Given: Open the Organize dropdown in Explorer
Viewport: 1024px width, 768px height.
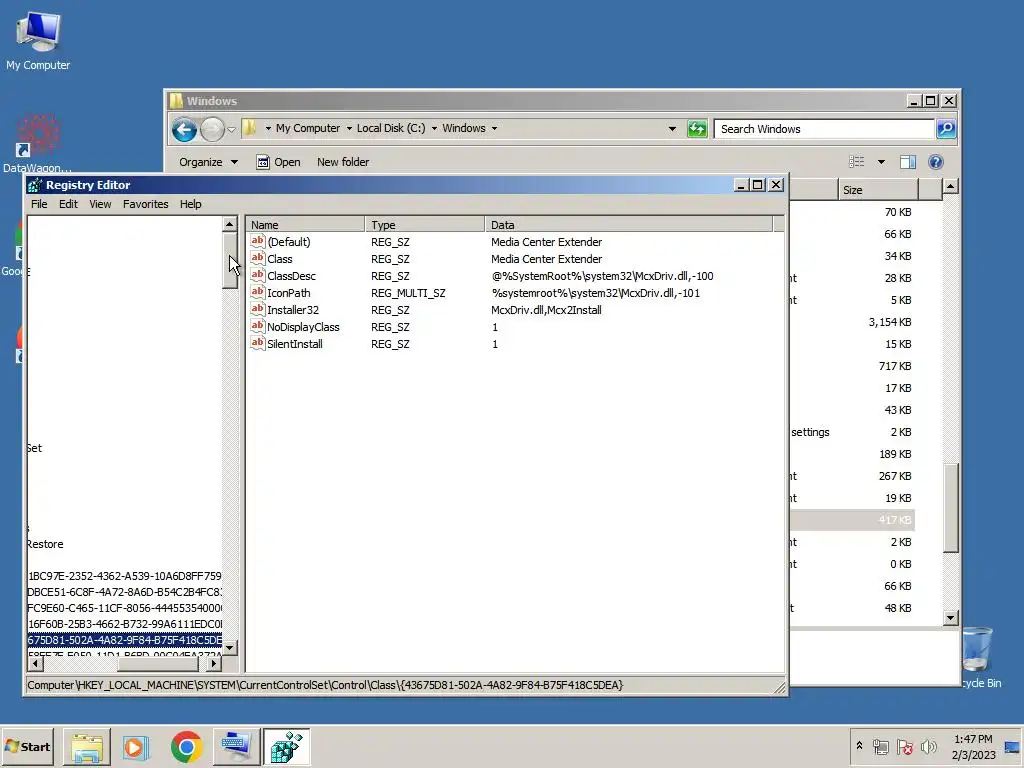Looking at the screenshot, I should click(208, 162).
